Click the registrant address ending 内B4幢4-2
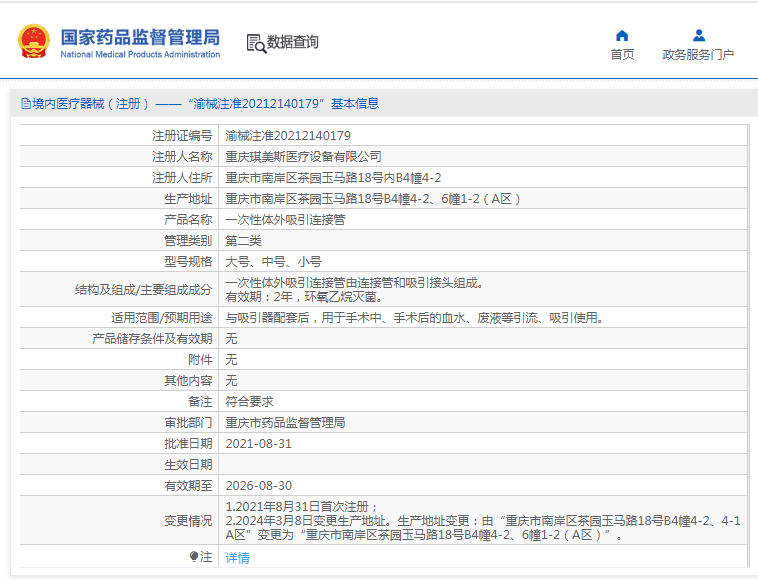The height and width of the screenshot is (579, 758). tap(333, 178)
